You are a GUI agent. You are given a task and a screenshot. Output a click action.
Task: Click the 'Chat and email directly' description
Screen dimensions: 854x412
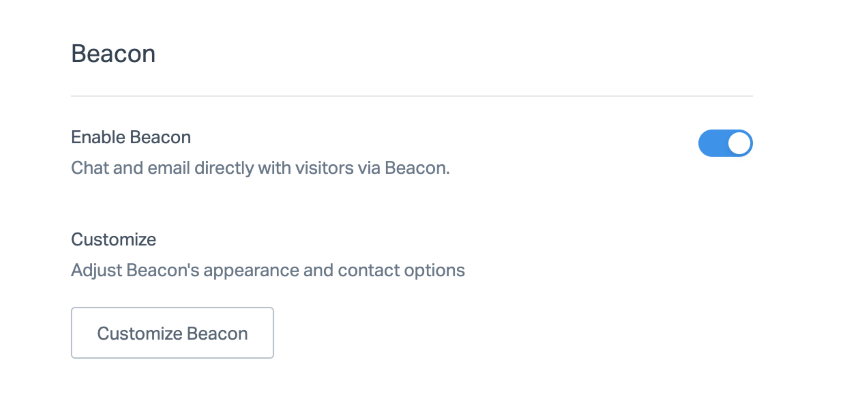[x=260, y=168]
